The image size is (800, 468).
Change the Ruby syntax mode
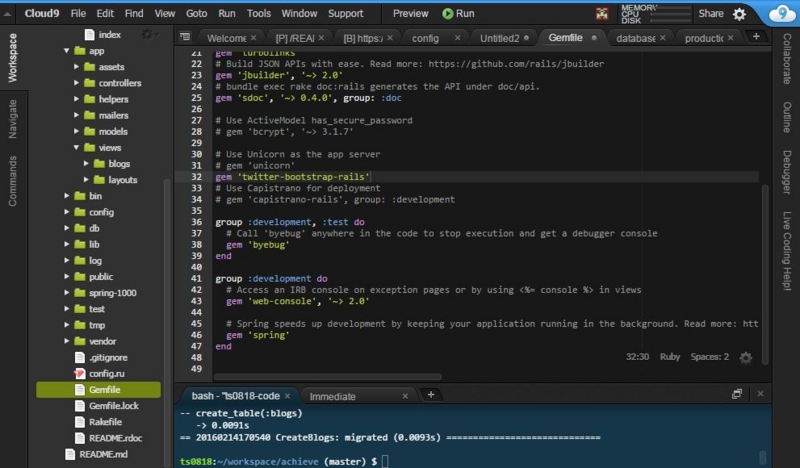coord(670,357)
